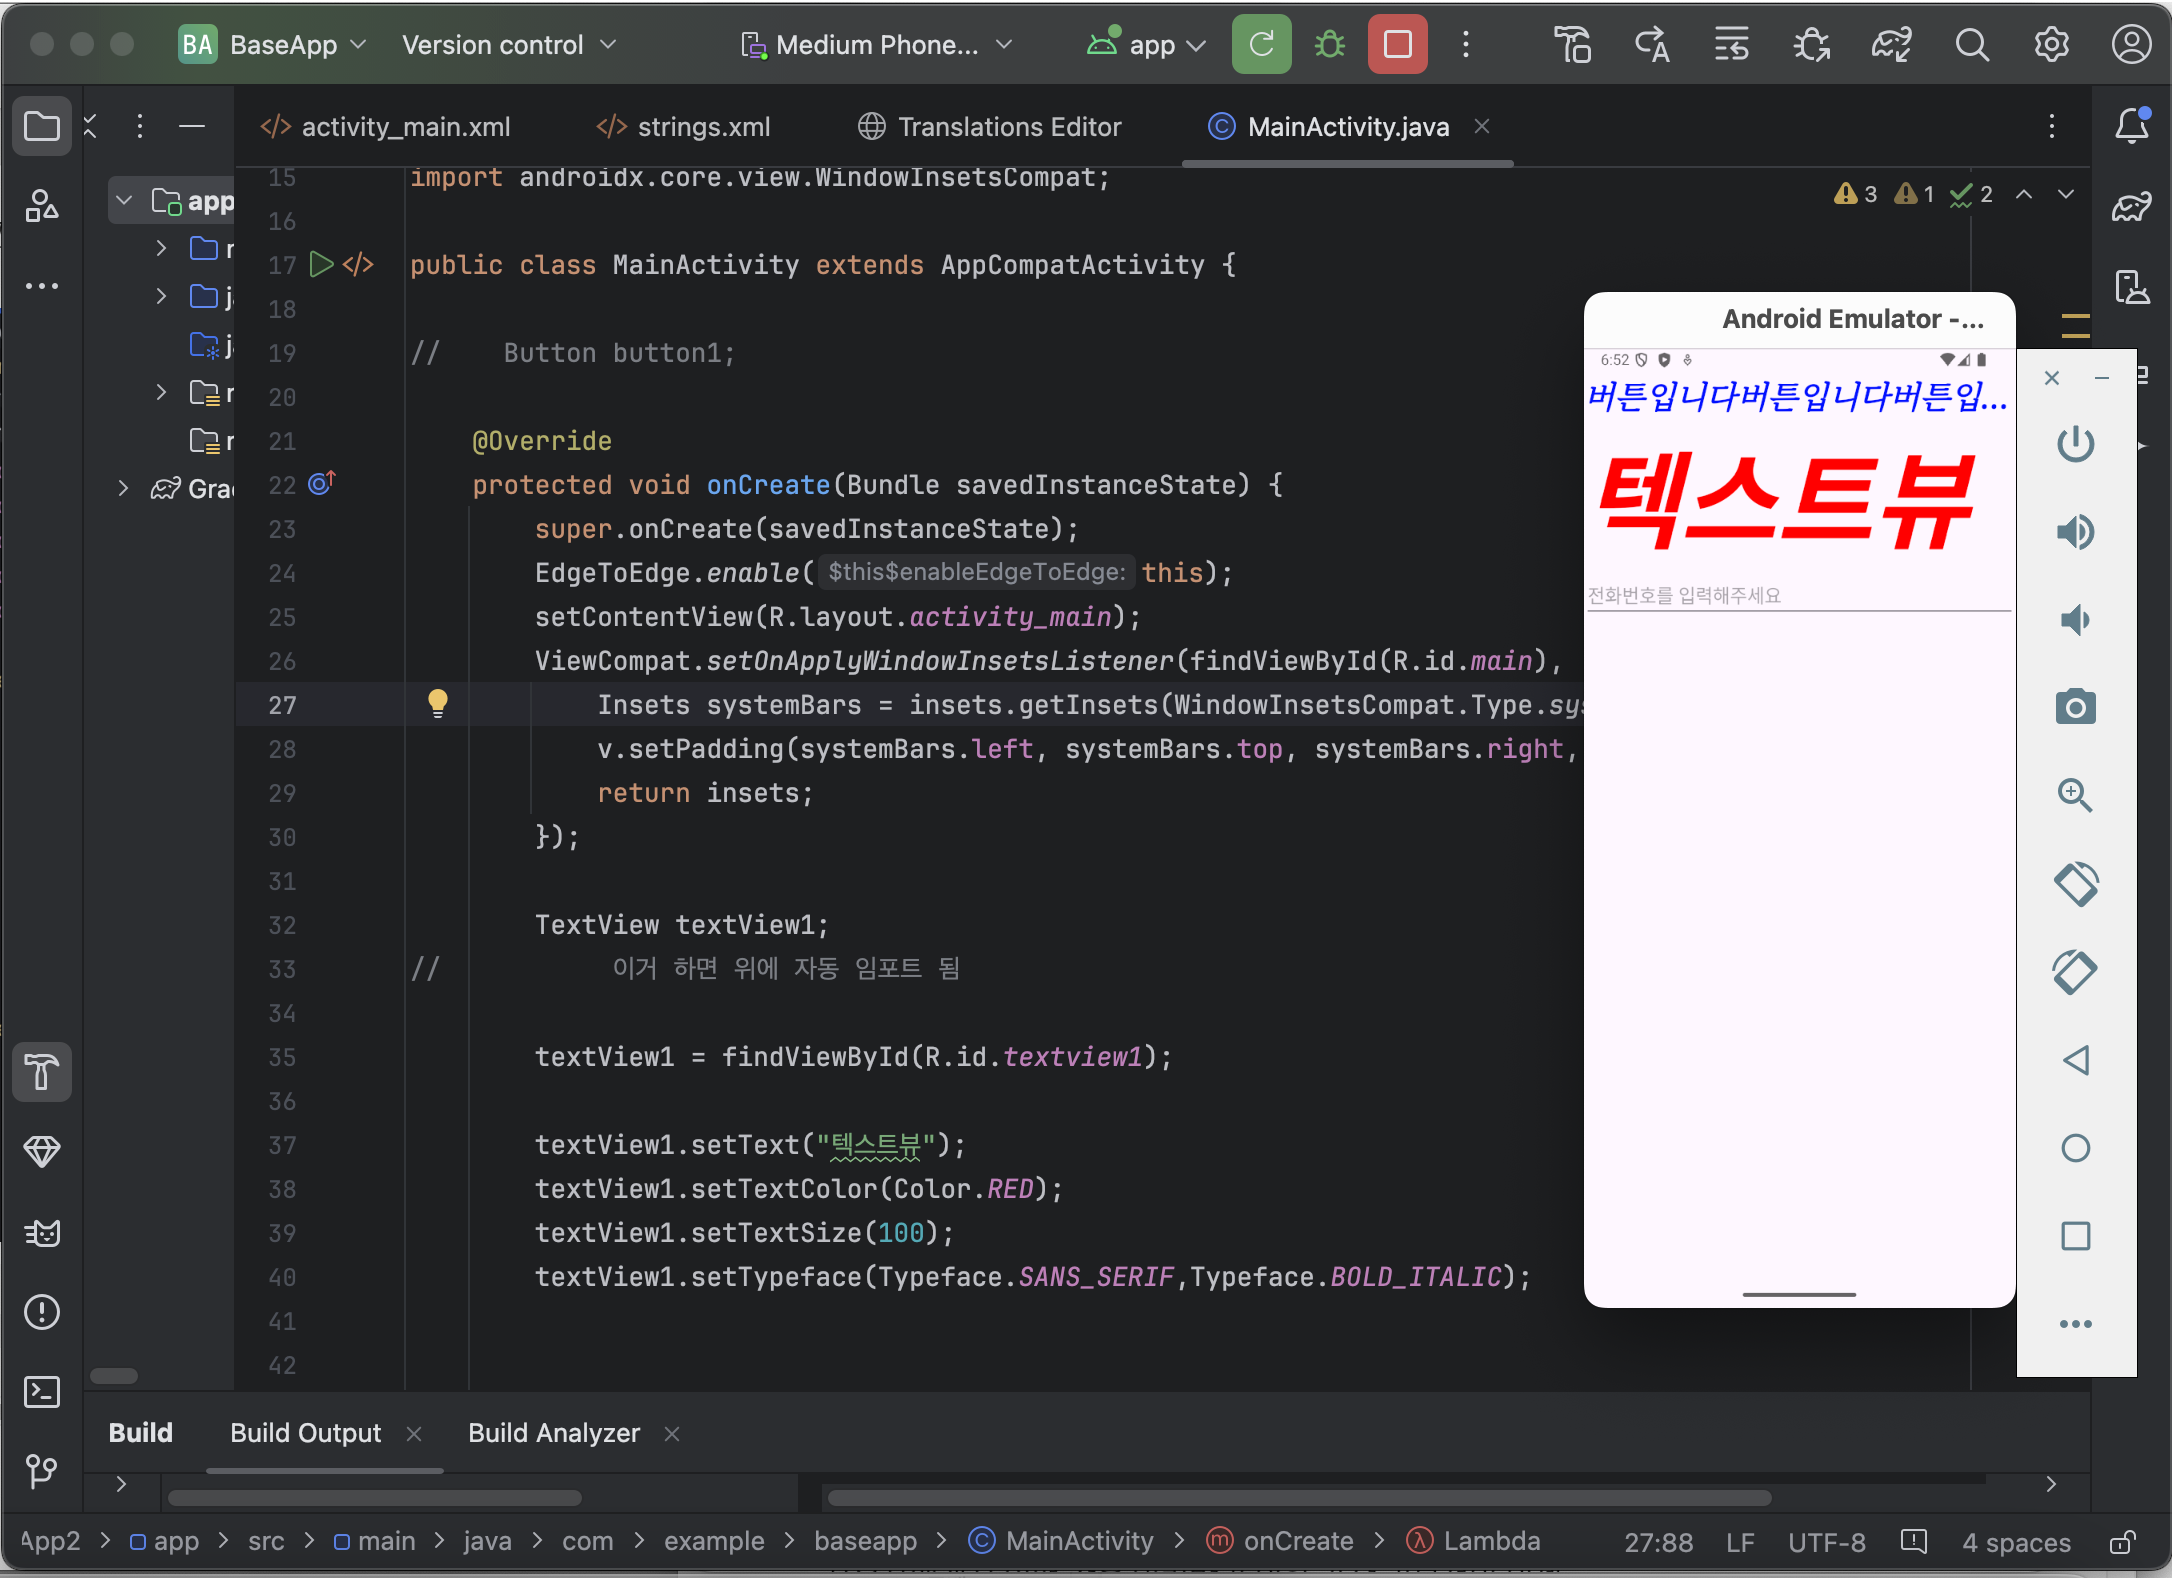Viewport: 2172px width, 1578px height.
Task: Switch to the Build Analyzer tab
Action: 553,1433
